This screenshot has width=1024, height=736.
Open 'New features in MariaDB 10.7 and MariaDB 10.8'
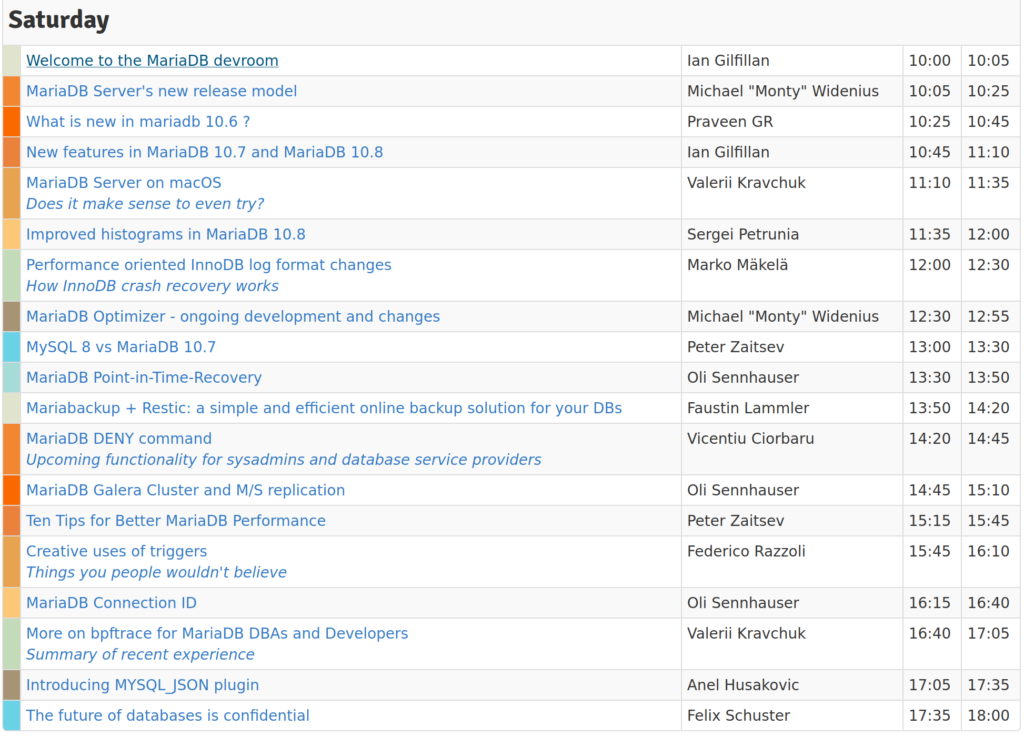coord(204,152)
